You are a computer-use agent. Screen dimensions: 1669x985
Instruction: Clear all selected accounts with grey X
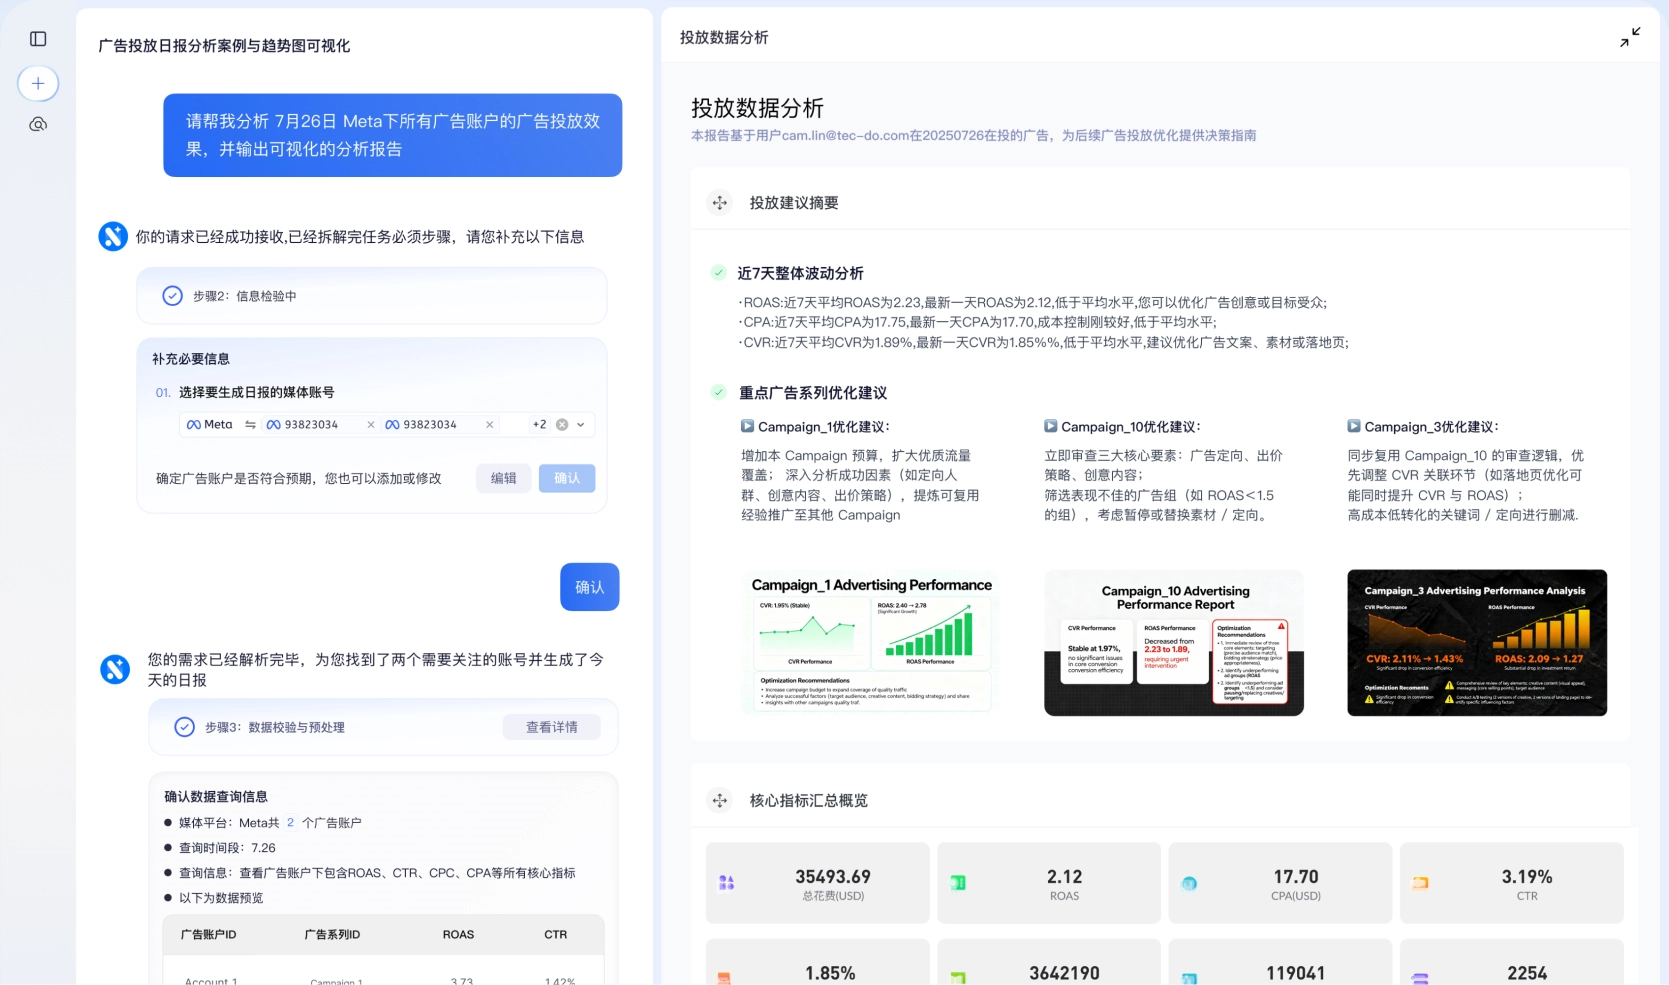pos(562,425)
